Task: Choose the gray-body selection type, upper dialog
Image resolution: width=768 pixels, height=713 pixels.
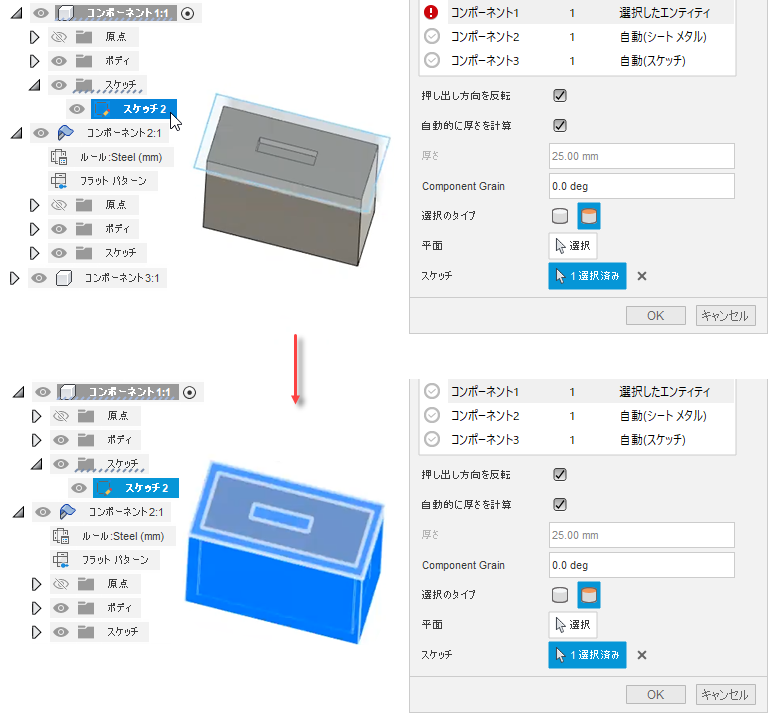Action: [560, 216]
